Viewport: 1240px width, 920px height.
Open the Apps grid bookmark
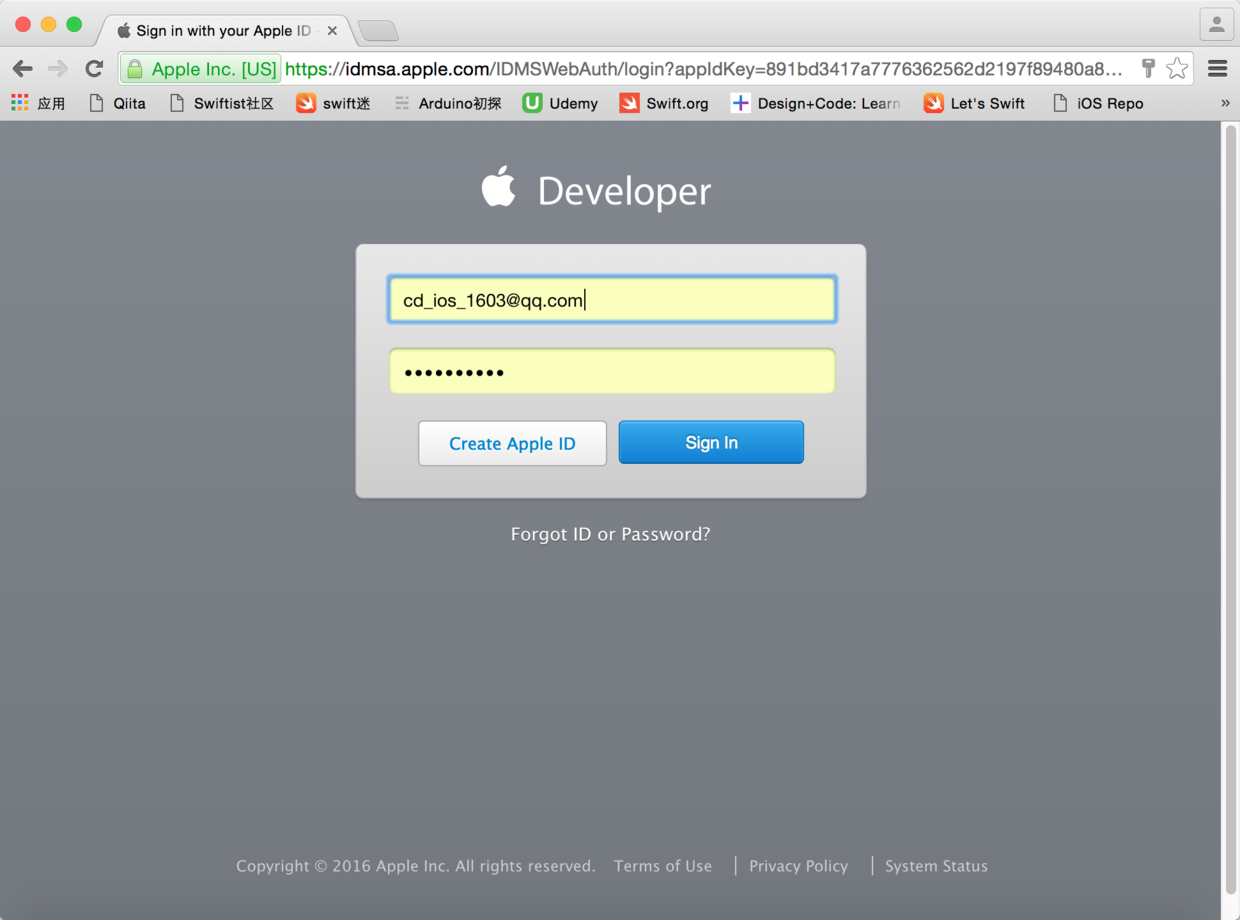coord(38,103)
